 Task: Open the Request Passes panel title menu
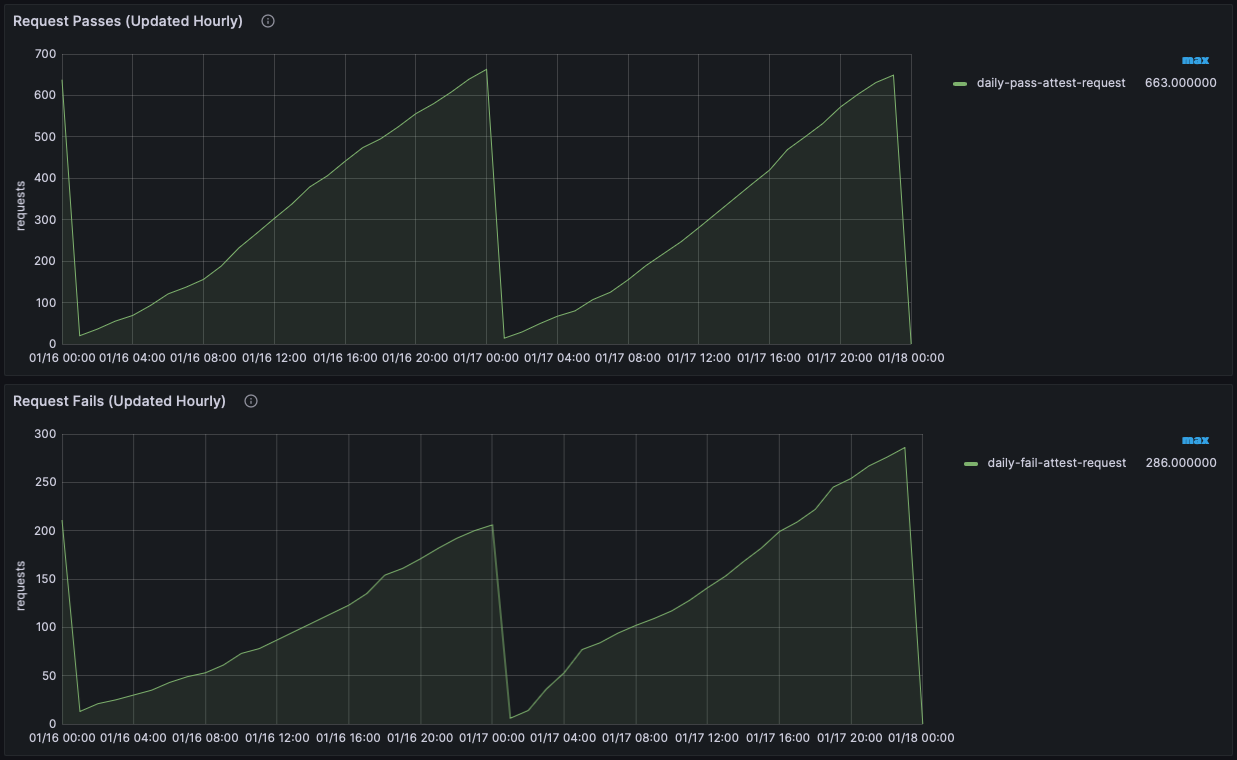click(x=128, y=21)
